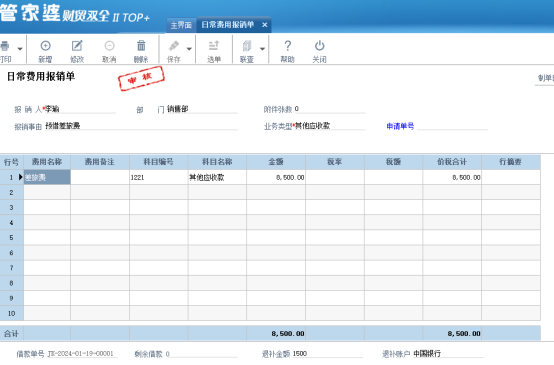The height and width of the screenshot is (365, 554).
Task: Click the 行摘要 column header
Action: [511, 162]
